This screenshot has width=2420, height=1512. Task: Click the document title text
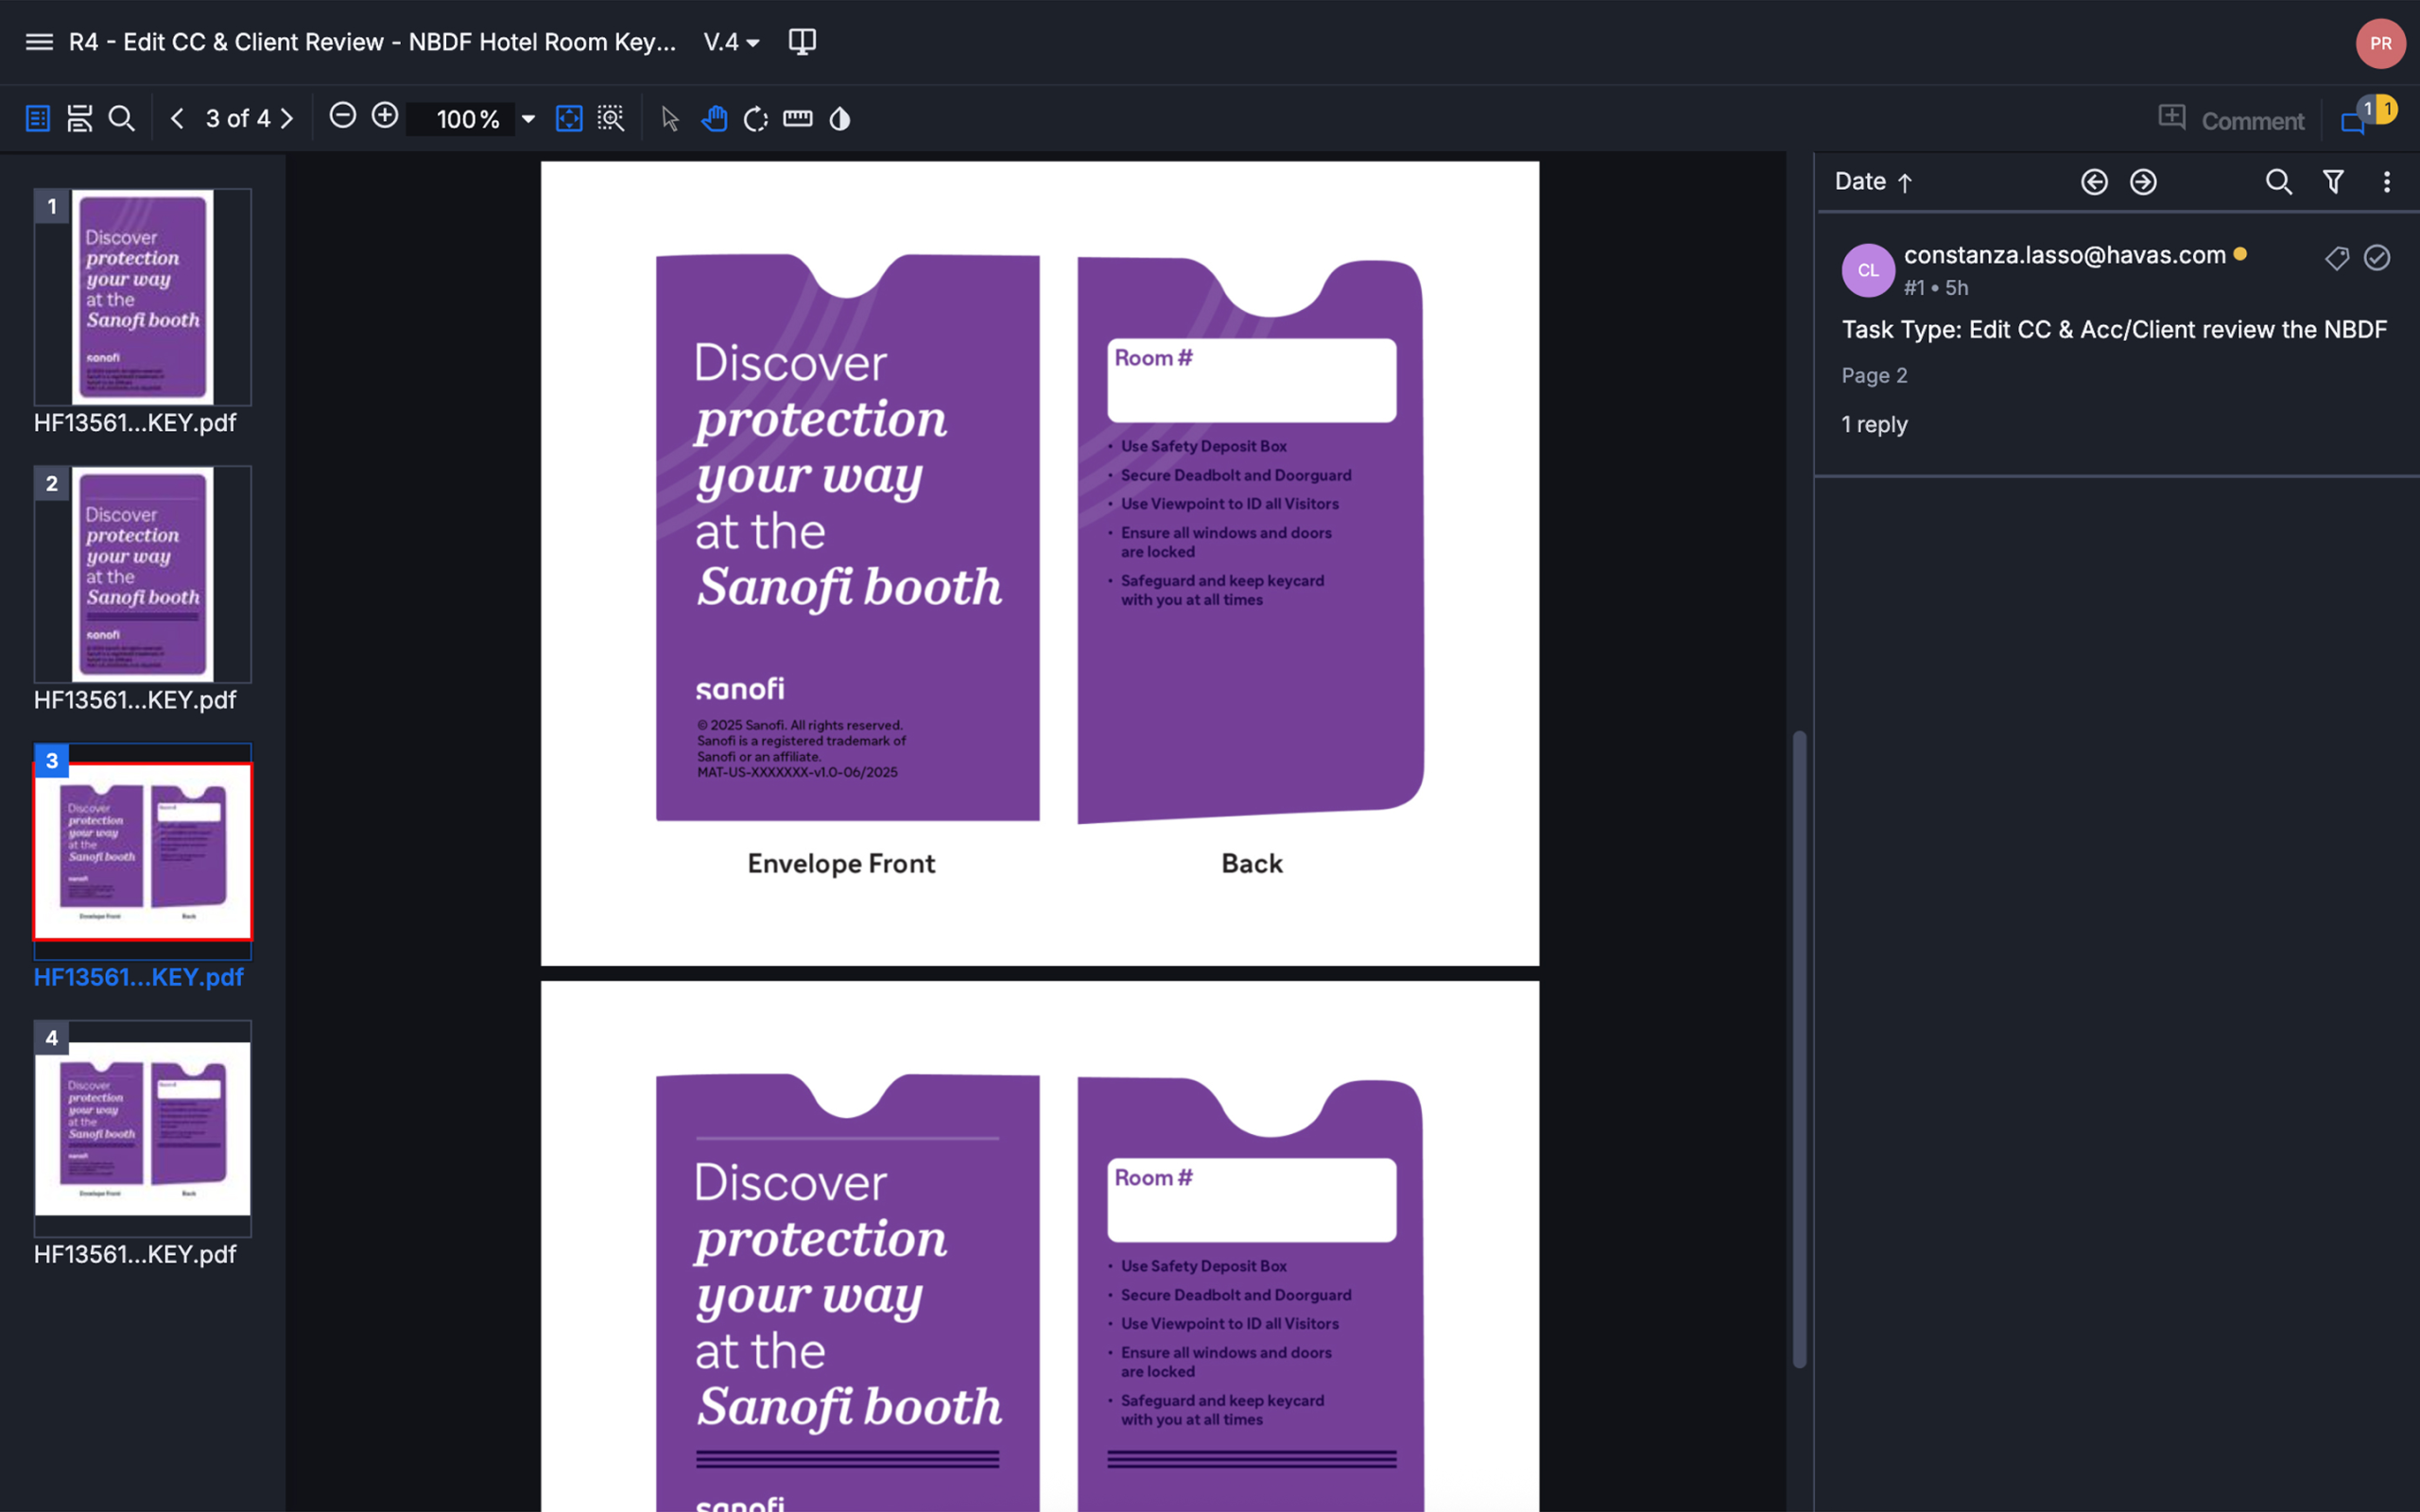coord(372,42)
